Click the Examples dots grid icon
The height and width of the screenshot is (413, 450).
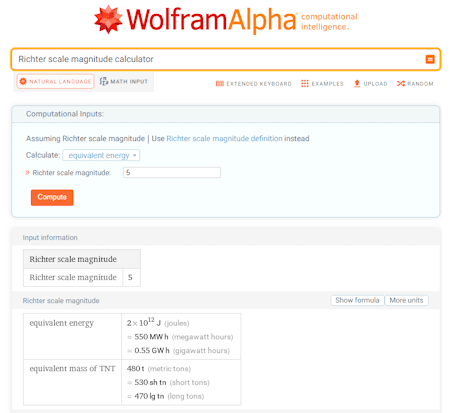(x=305, y=84)
